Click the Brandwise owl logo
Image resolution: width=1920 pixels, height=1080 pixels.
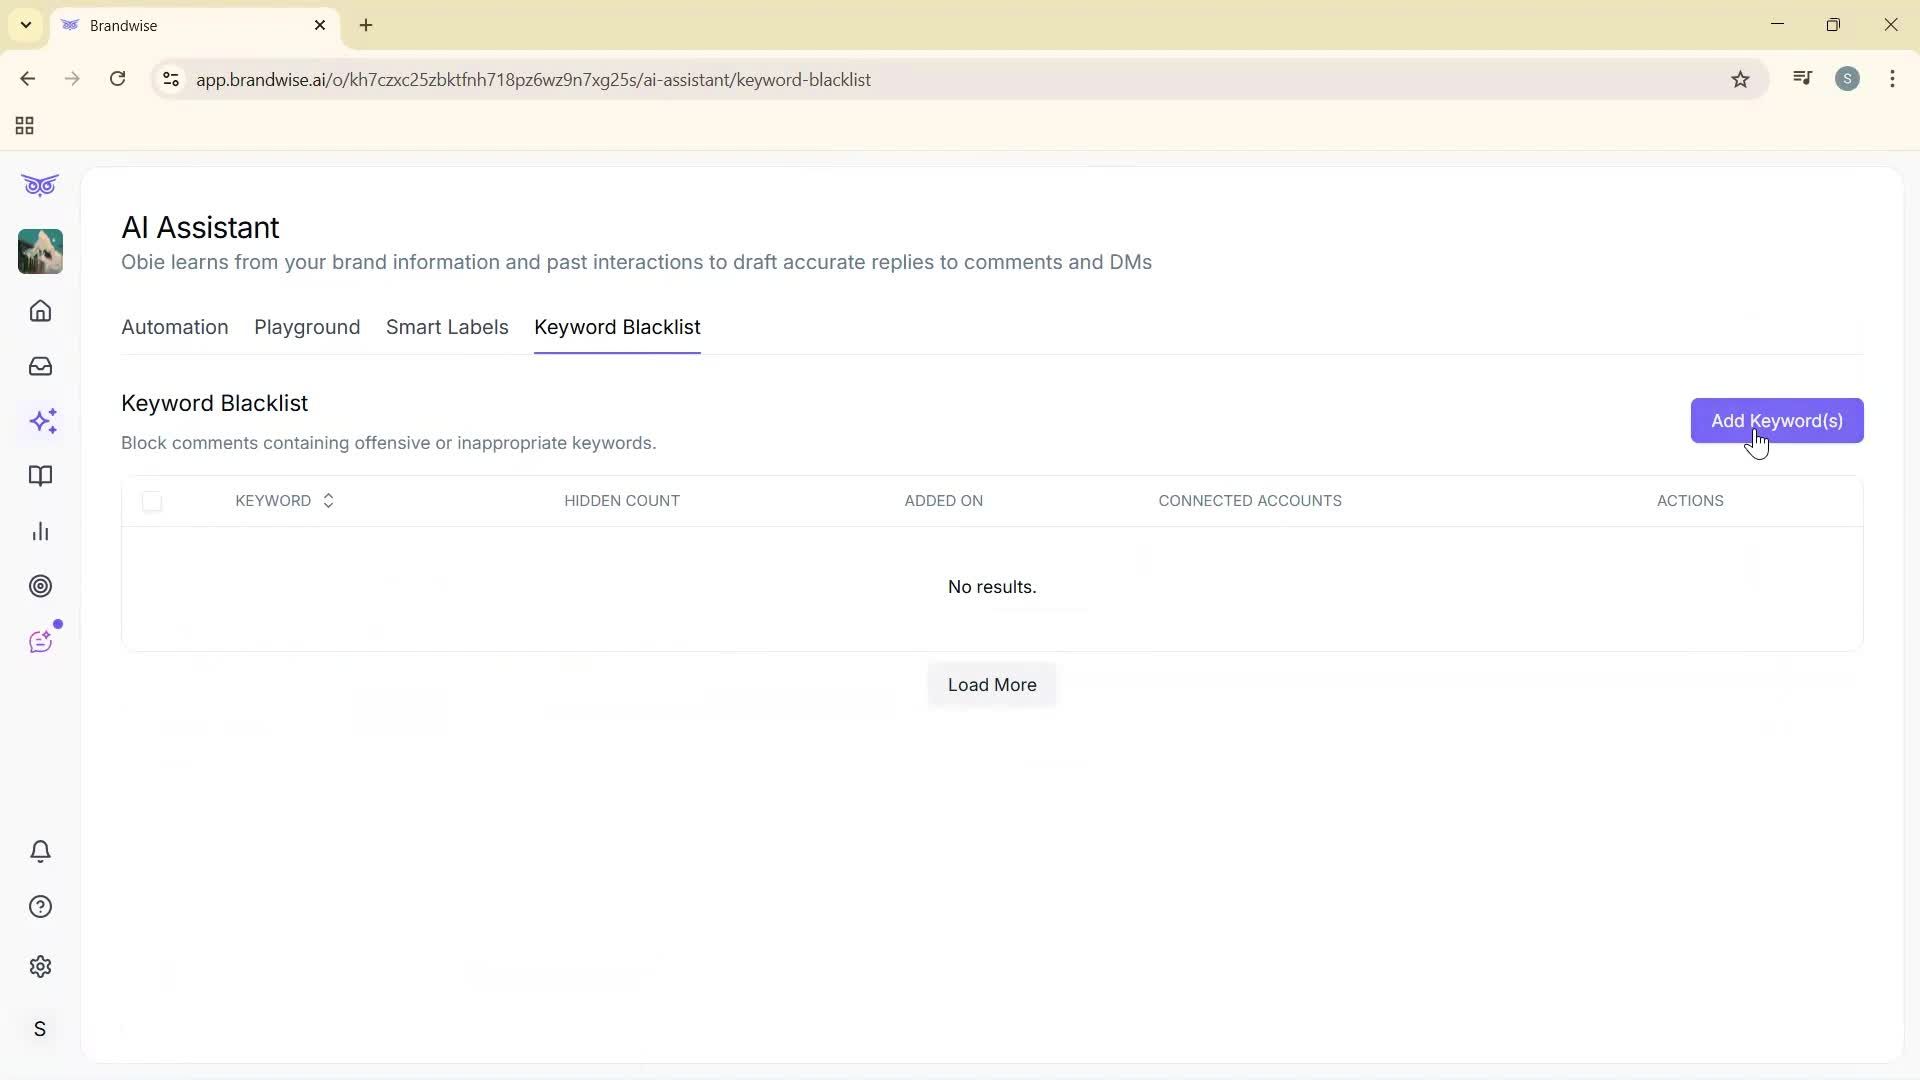click(x=40, y=185)
